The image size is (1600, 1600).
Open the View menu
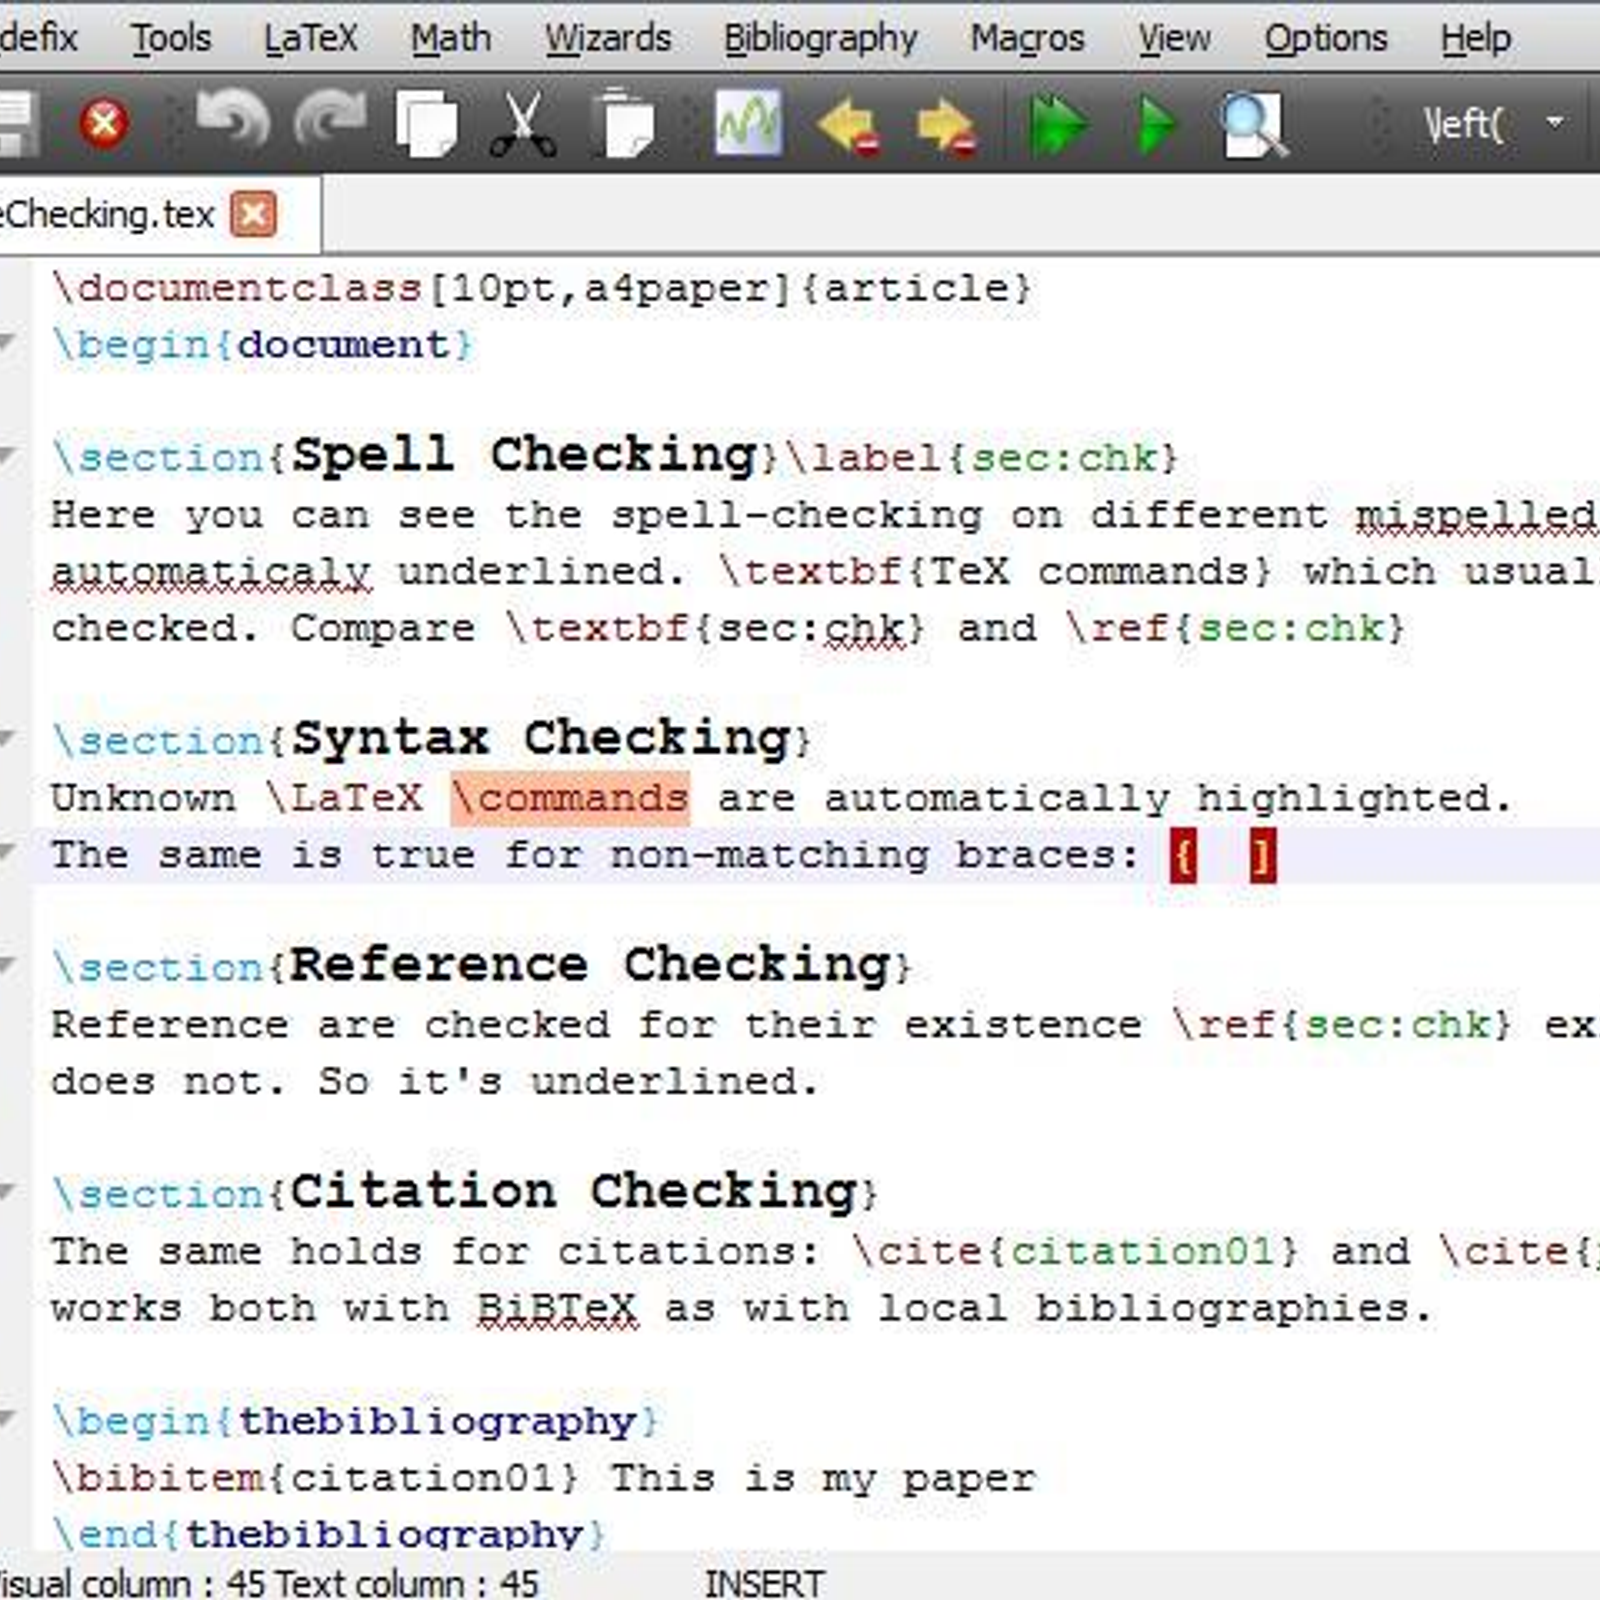pos(1174,38)
